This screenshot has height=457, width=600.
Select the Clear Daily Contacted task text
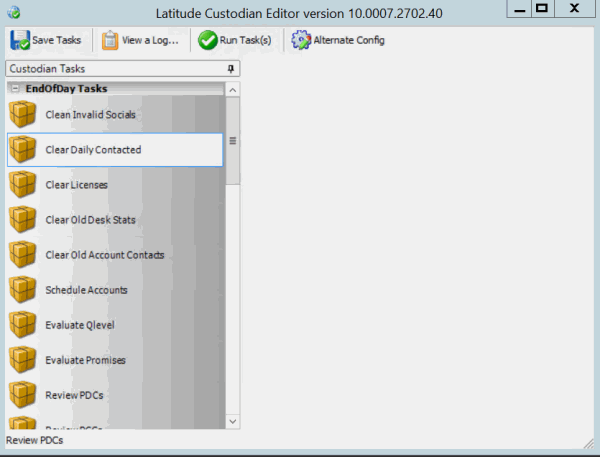(x=93, y=150)
